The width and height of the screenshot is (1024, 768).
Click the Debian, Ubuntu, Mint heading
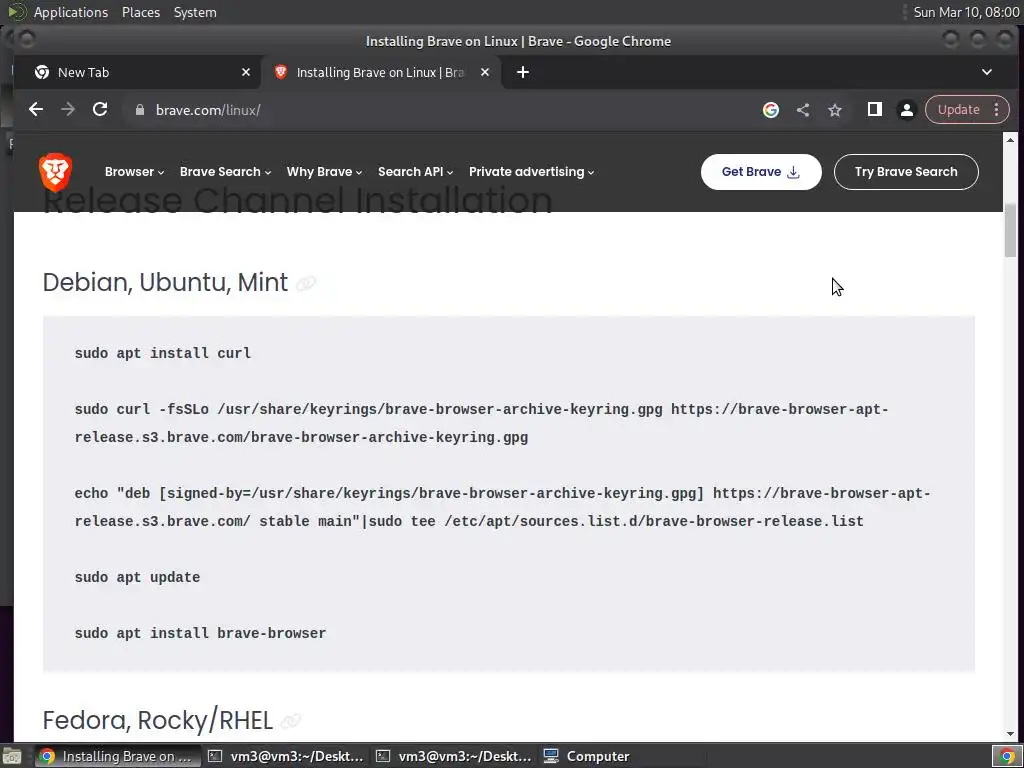[x=165, y=283]
